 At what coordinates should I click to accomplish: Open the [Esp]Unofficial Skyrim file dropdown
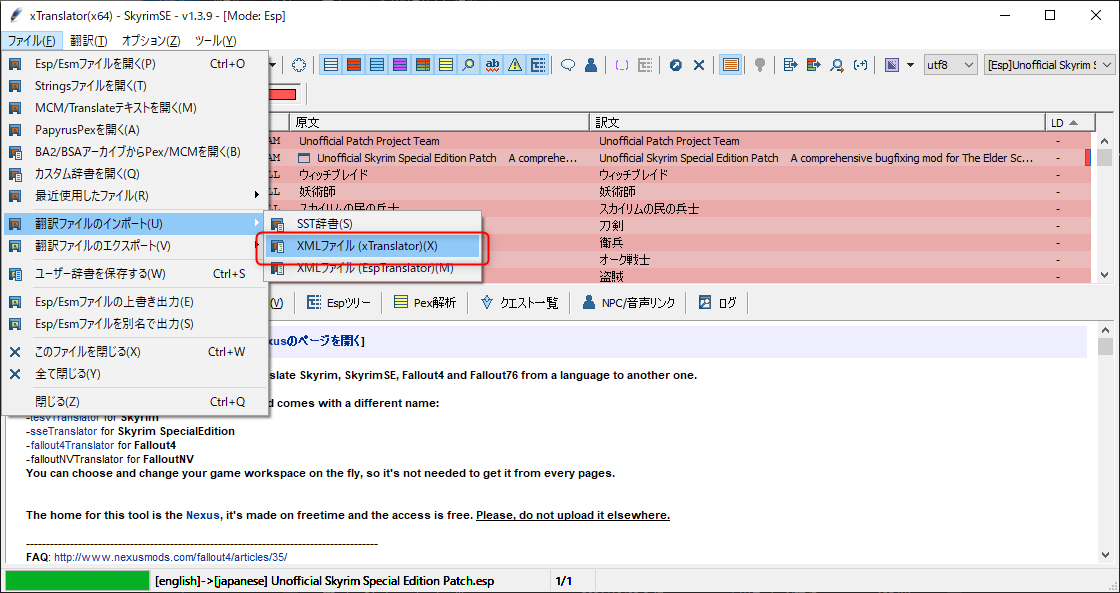(x=1049, y=65)
